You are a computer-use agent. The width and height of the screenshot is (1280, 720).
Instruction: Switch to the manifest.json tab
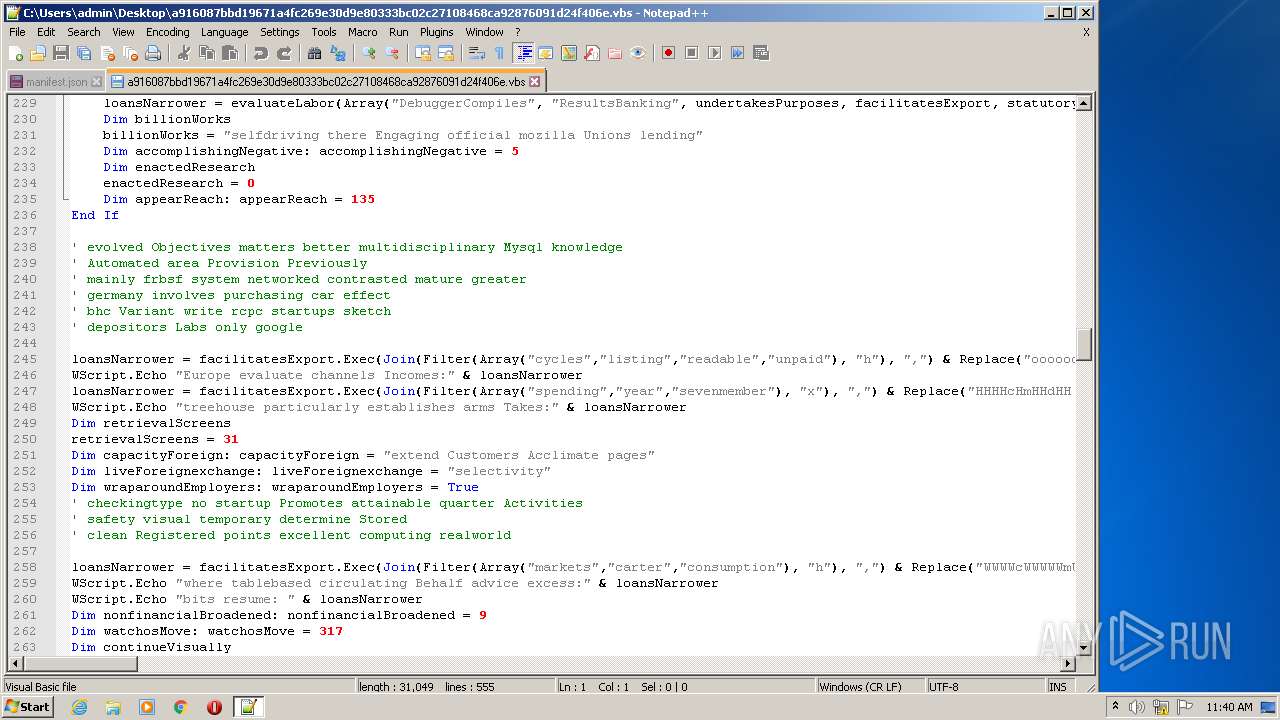(56, 82)
